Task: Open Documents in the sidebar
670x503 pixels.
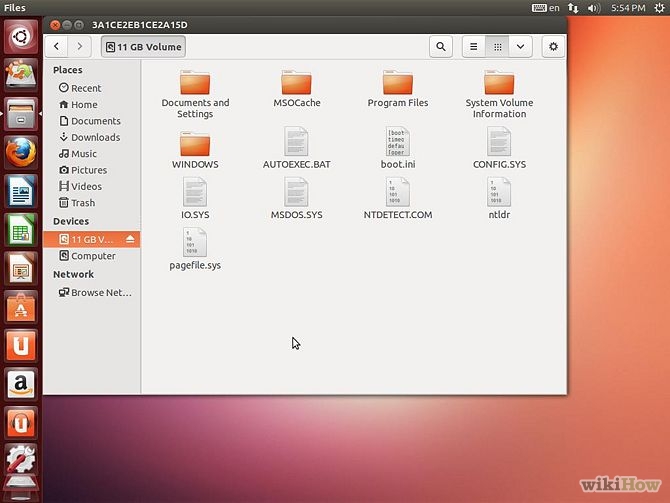Action: (x=90, y=121)
